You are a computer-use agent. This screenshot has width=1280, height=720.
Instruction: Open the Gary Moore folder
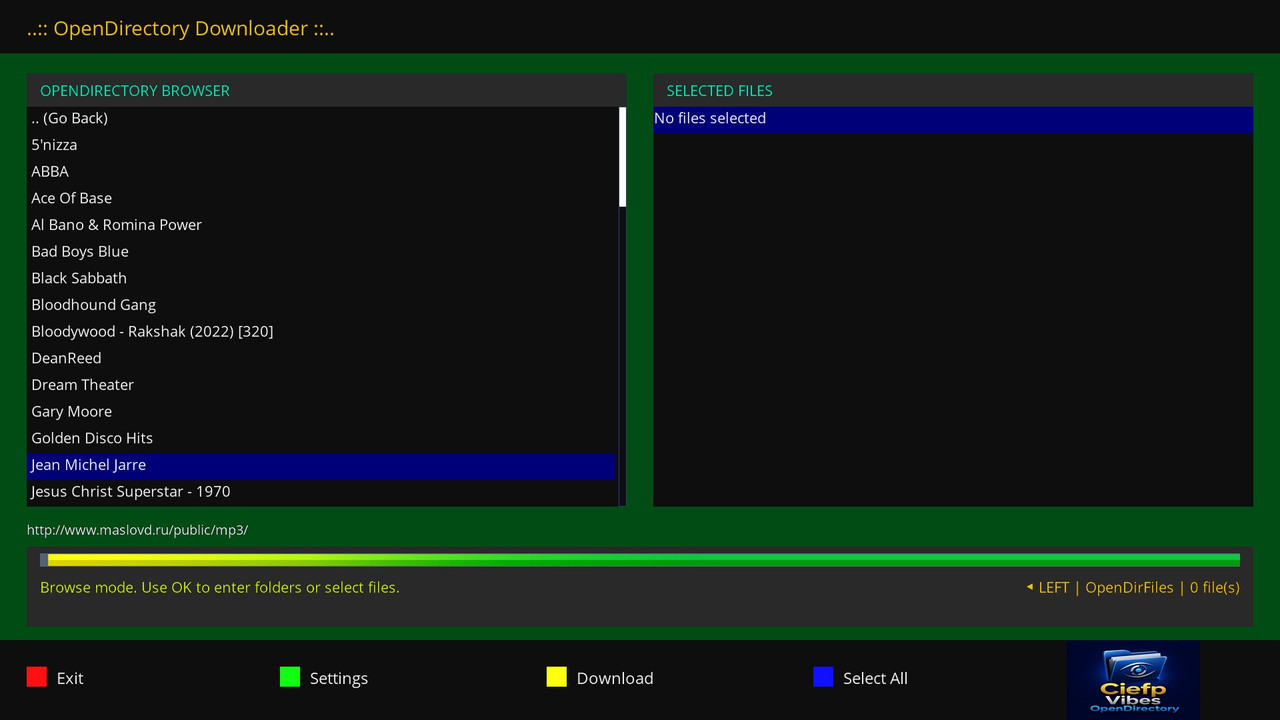click(321, 411)
